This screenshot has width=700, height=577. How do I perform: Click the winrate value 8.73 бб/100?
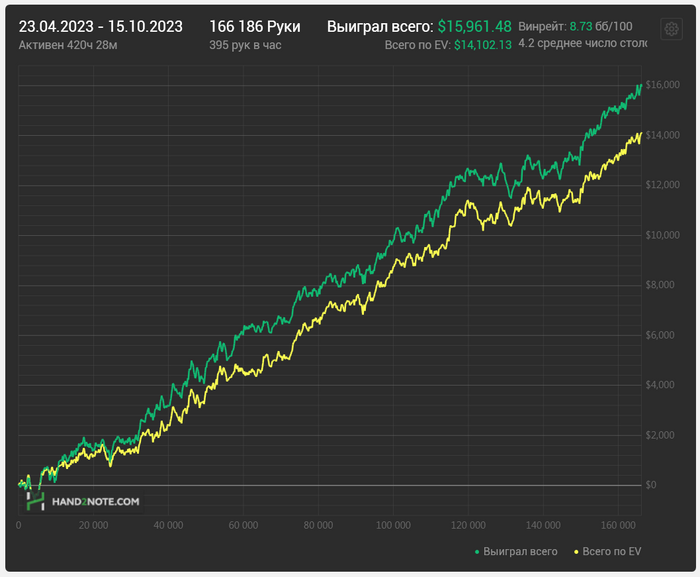coord(601,26)
